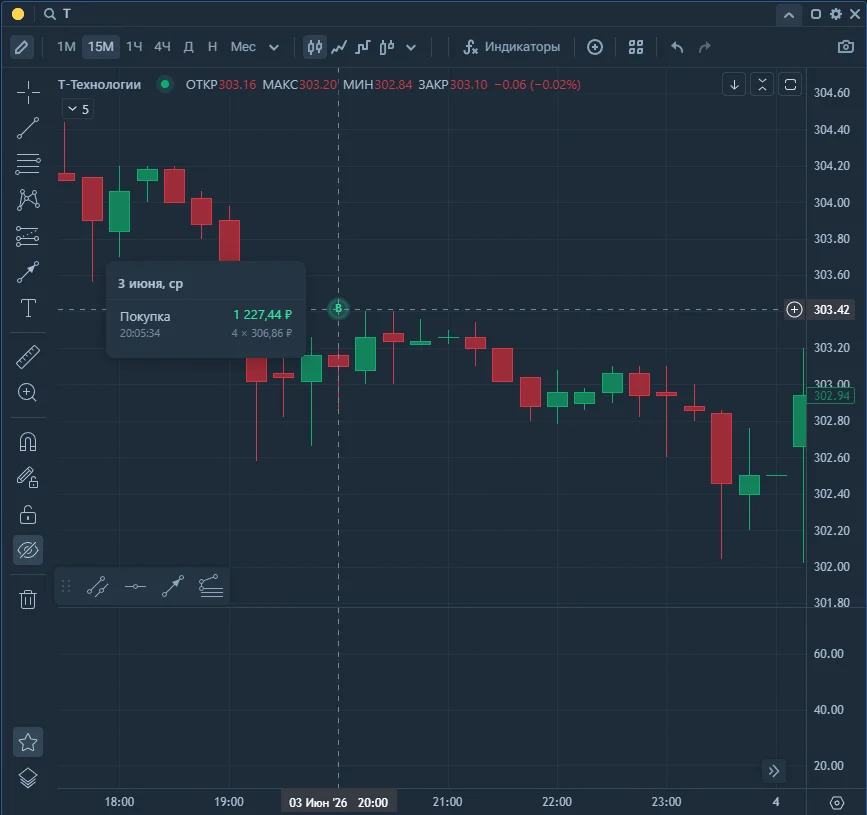Delete all drawings with trash icon

coord(28,599)
